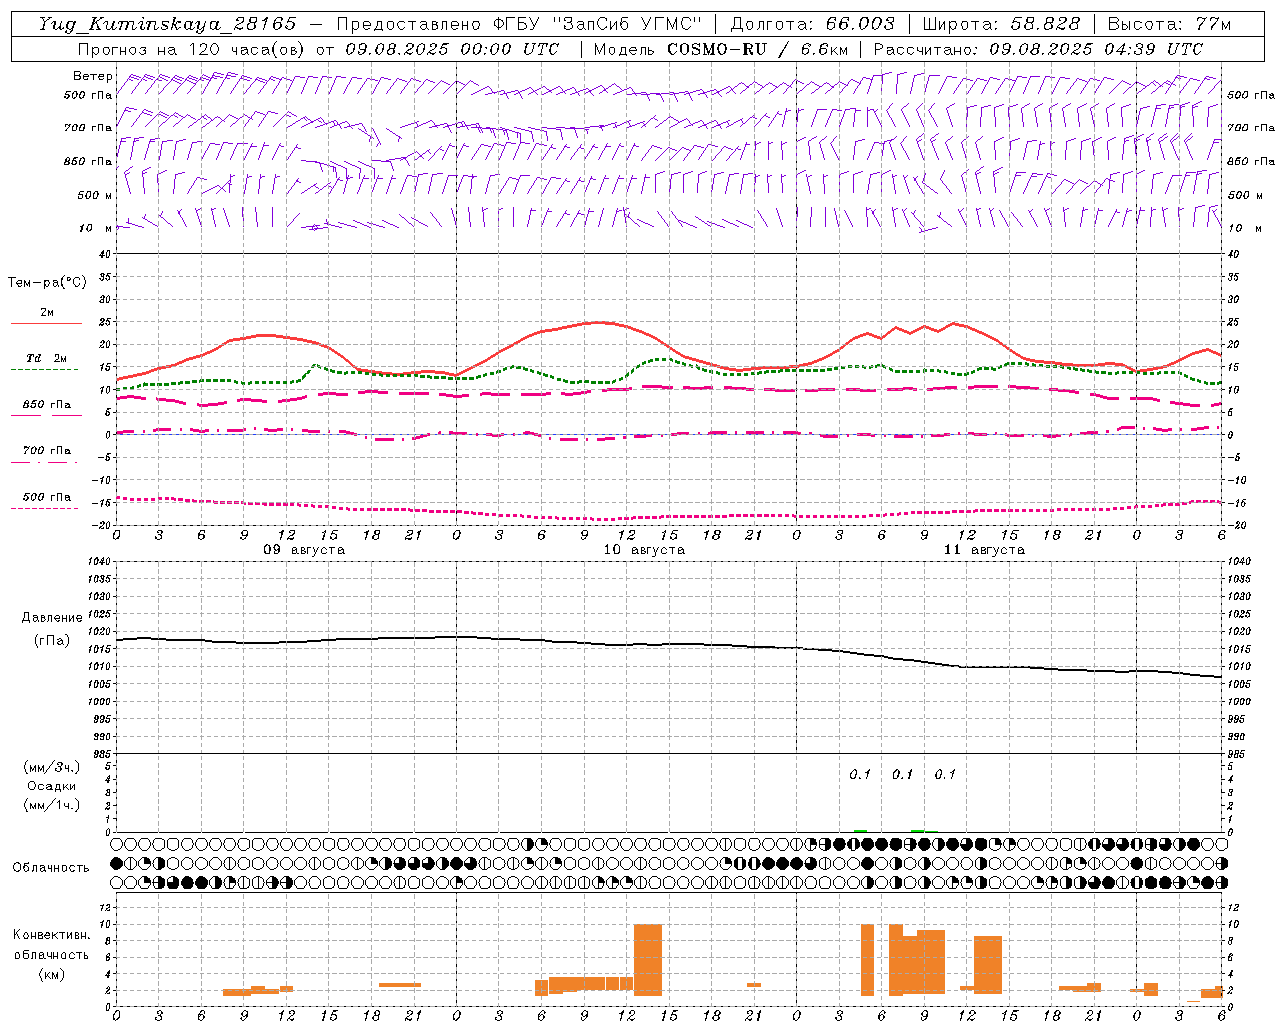Click the Широта: 58.828 value
The image size is (1280, 1024).
[1001, 24]
